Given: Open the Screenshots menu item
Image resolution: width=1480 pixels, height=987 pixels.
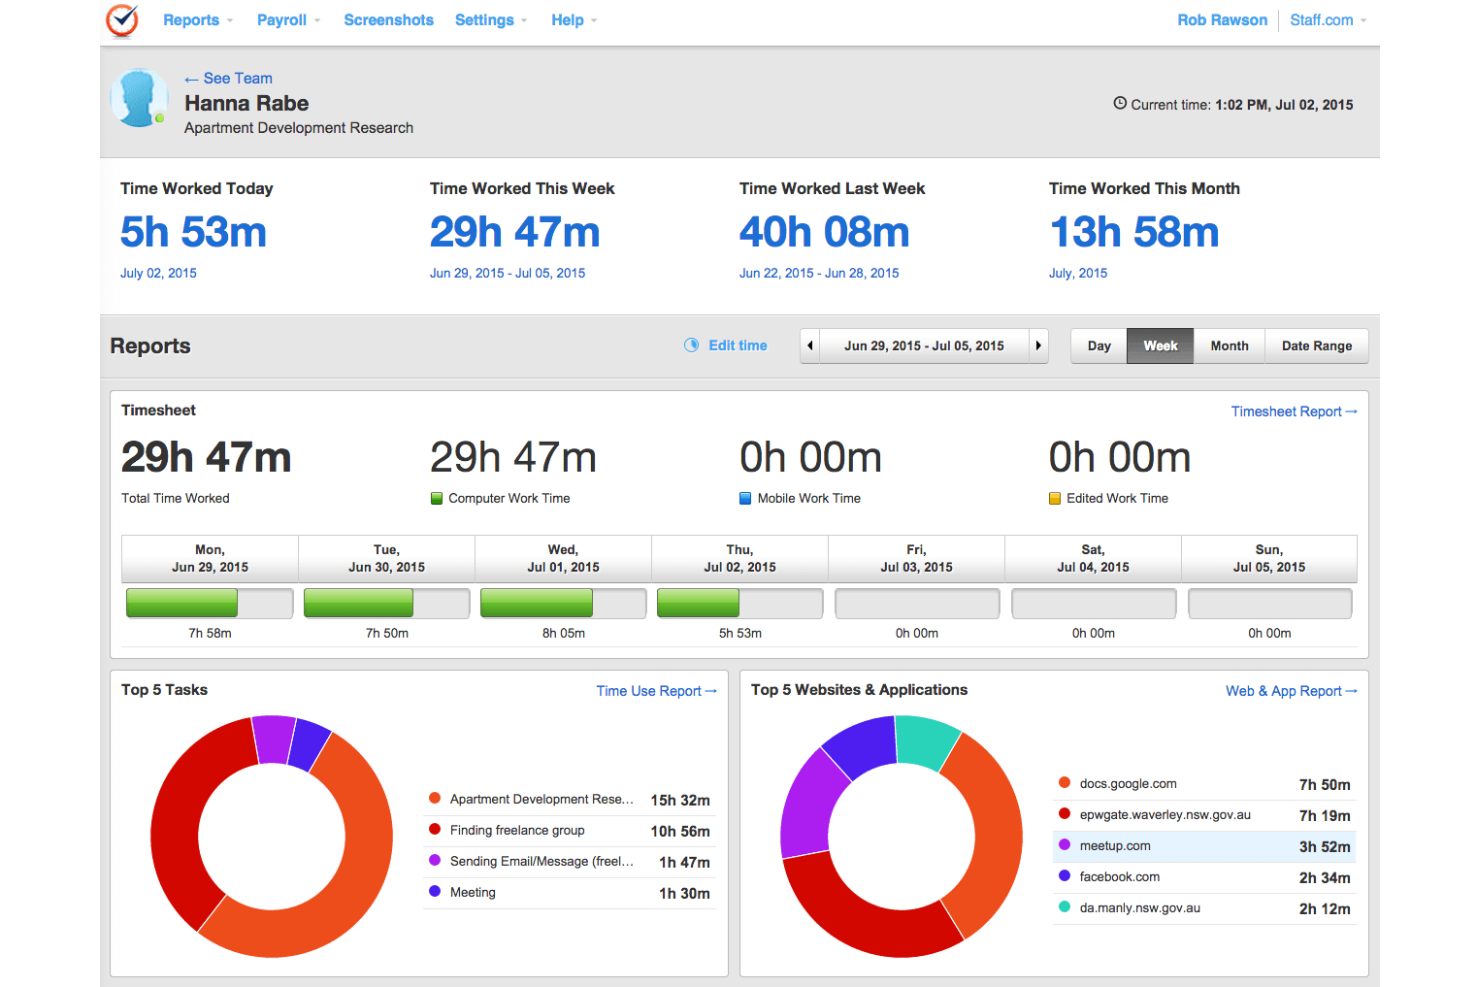Looking at the screenshot, I should click(388, 20).
